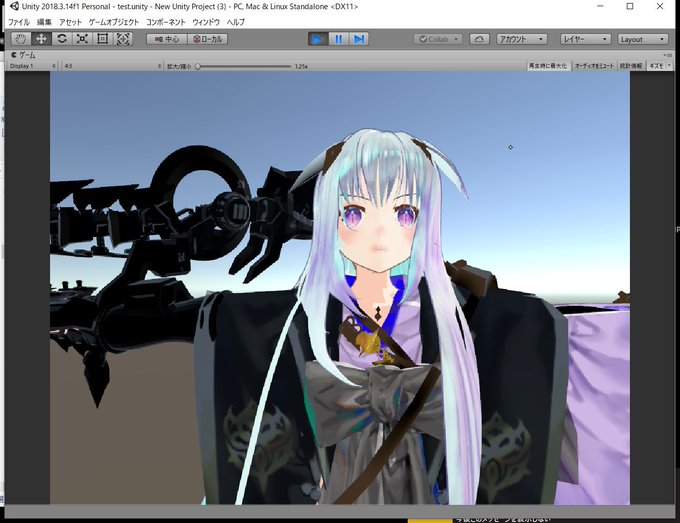Toggle 統計情報 stats button
Viewport: 680px width, 523px height.
pyautogui.click(x=631, y=66)
